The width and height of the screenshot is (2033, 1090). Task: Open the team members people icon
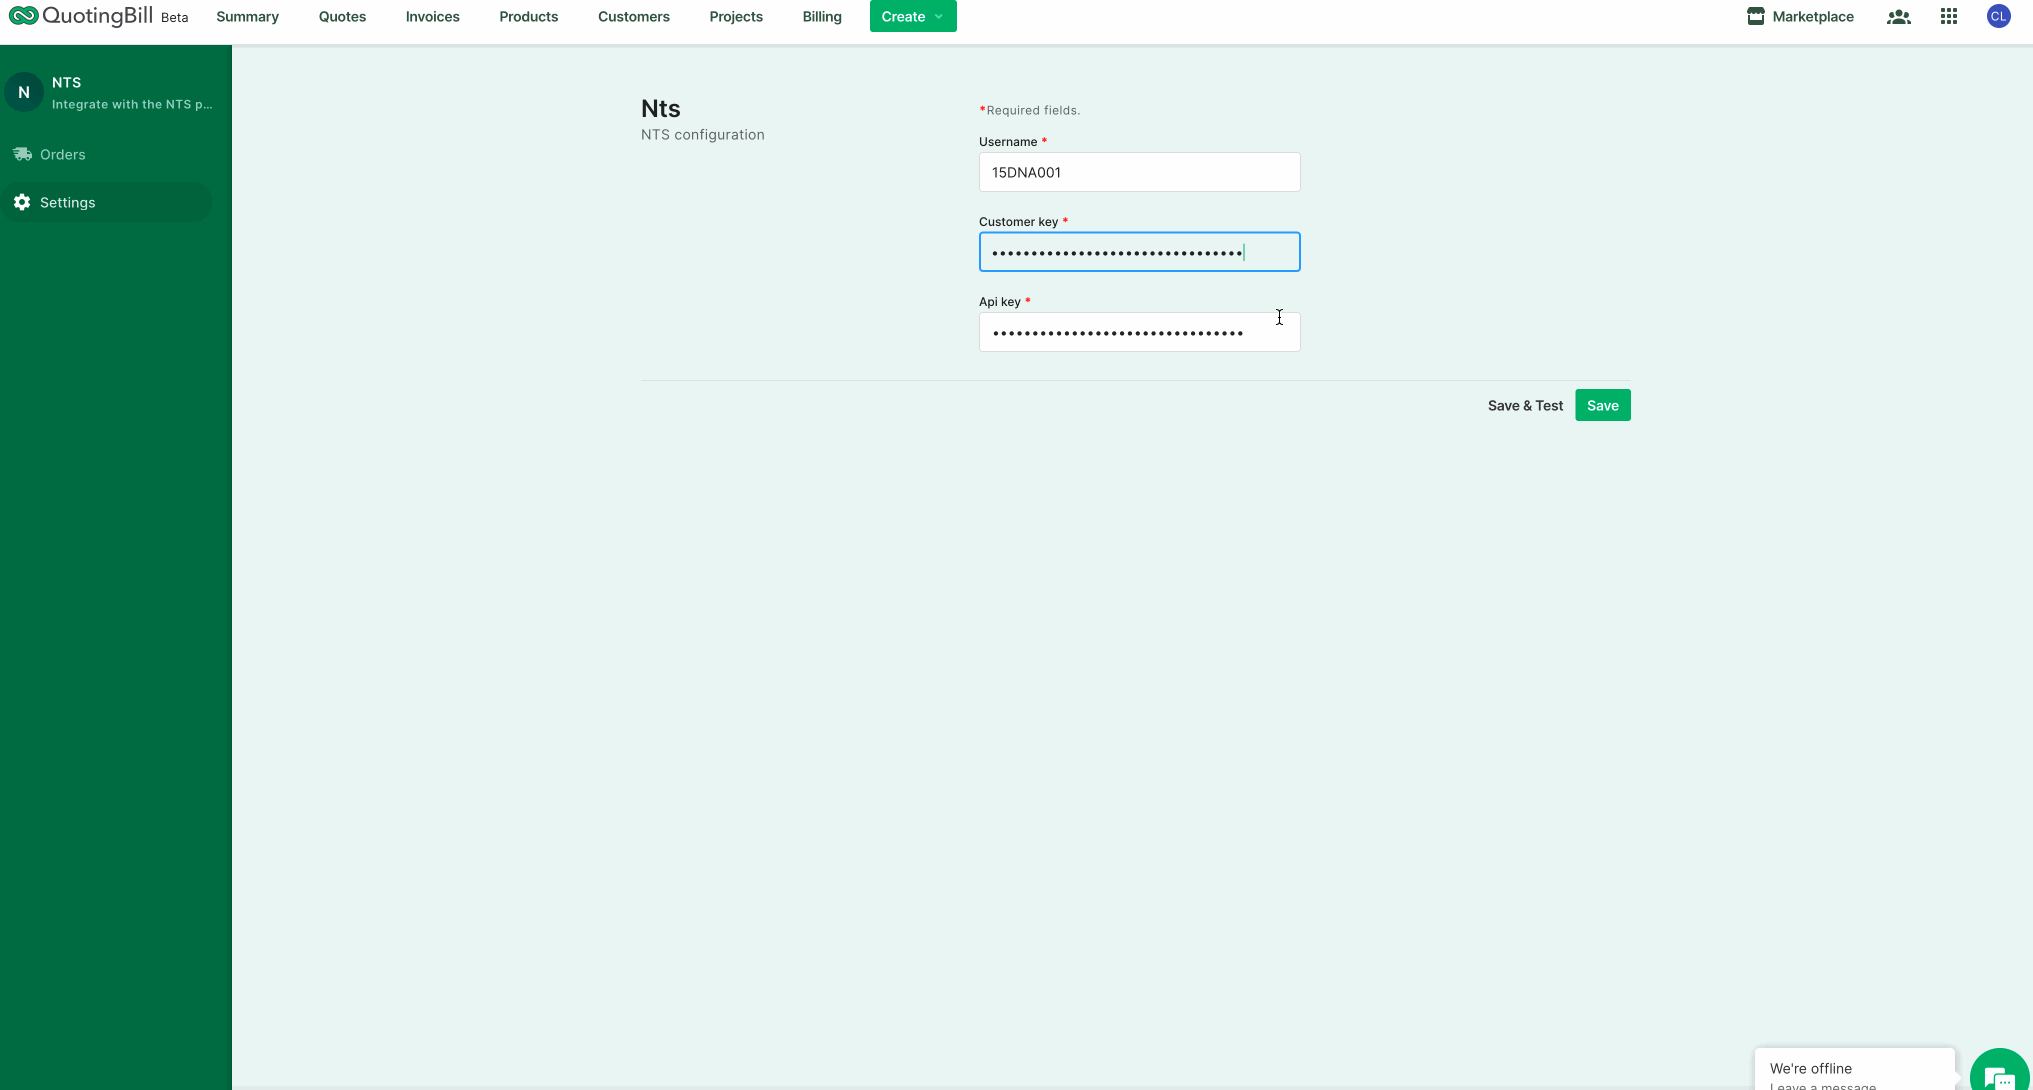click(1898, 16)
